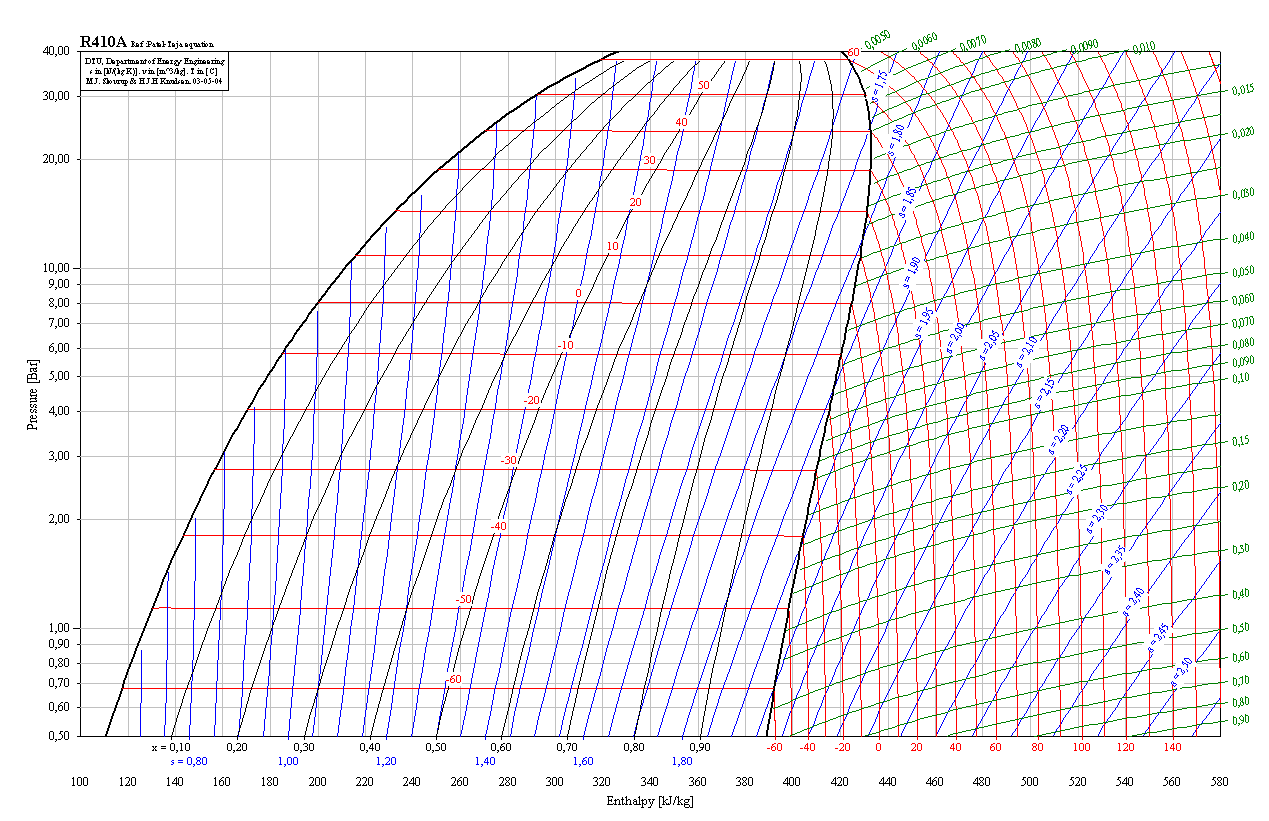Click the Enthalpy [kJ/kg] axis label
1269x821 pixels.
point(649,801)
